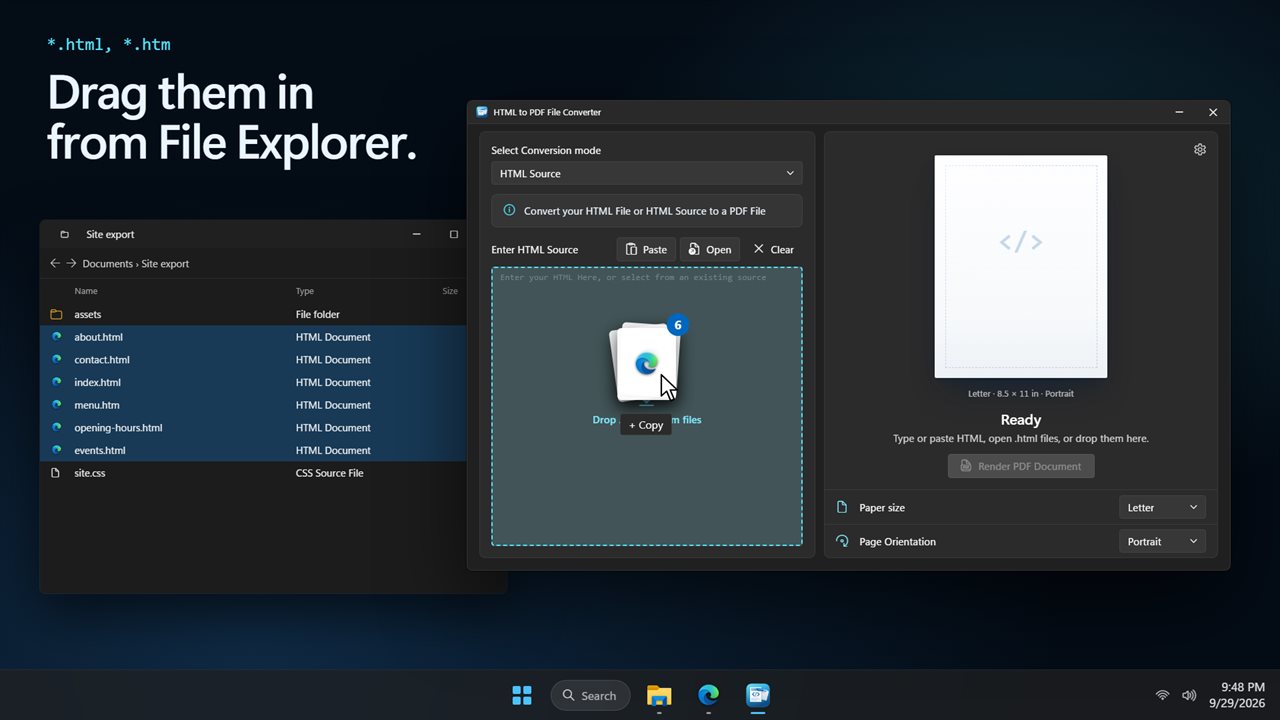Click the taskbar Search box
Screen dimensions: 1280x720
[x=590, y=695]
